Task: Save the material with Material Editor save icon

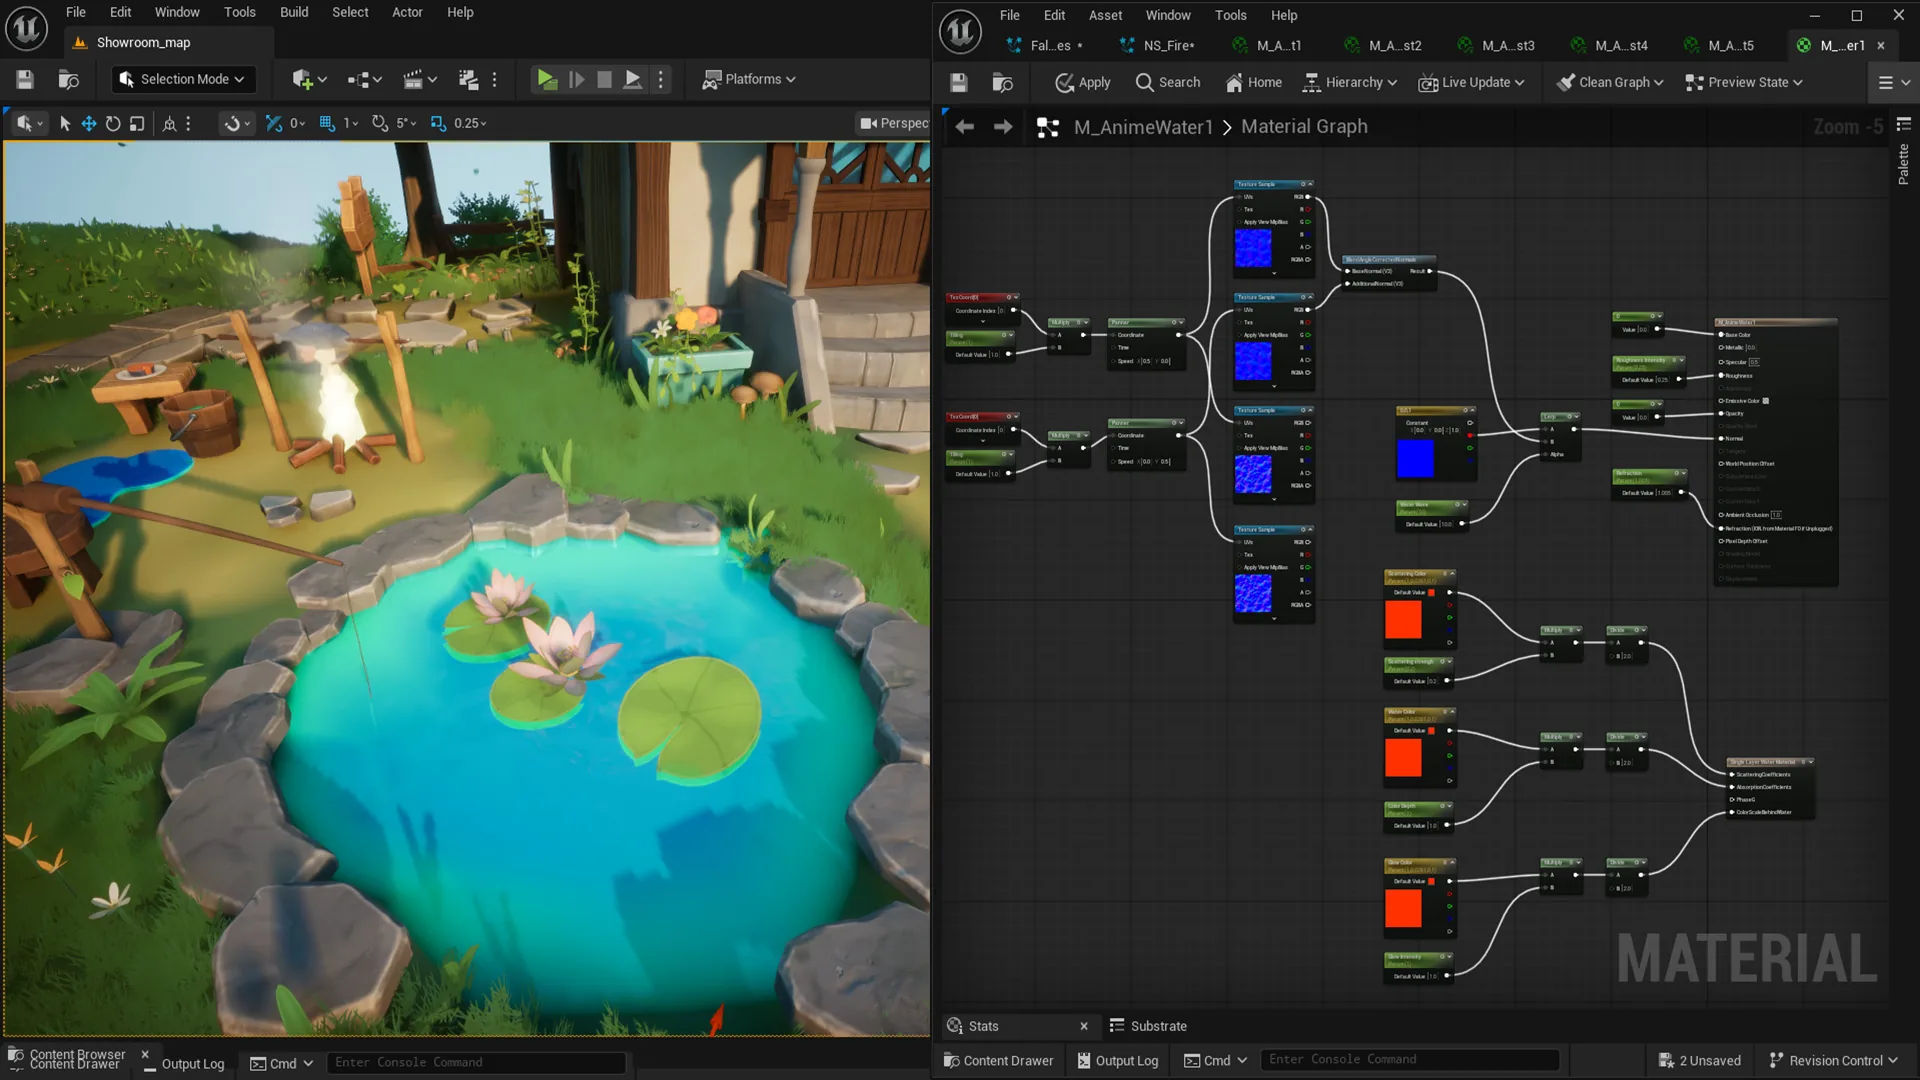Action: (958, 82)
